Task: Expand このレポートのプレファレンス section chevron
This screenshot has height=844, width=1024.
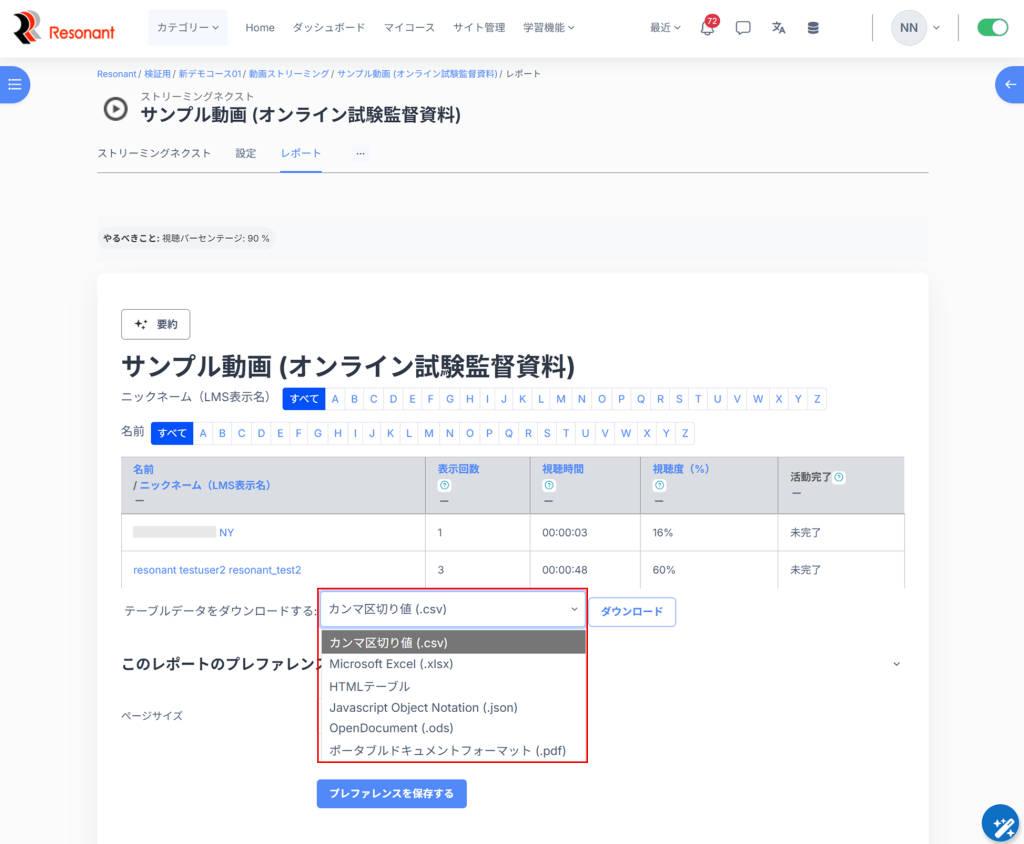Action: [896, 664]
